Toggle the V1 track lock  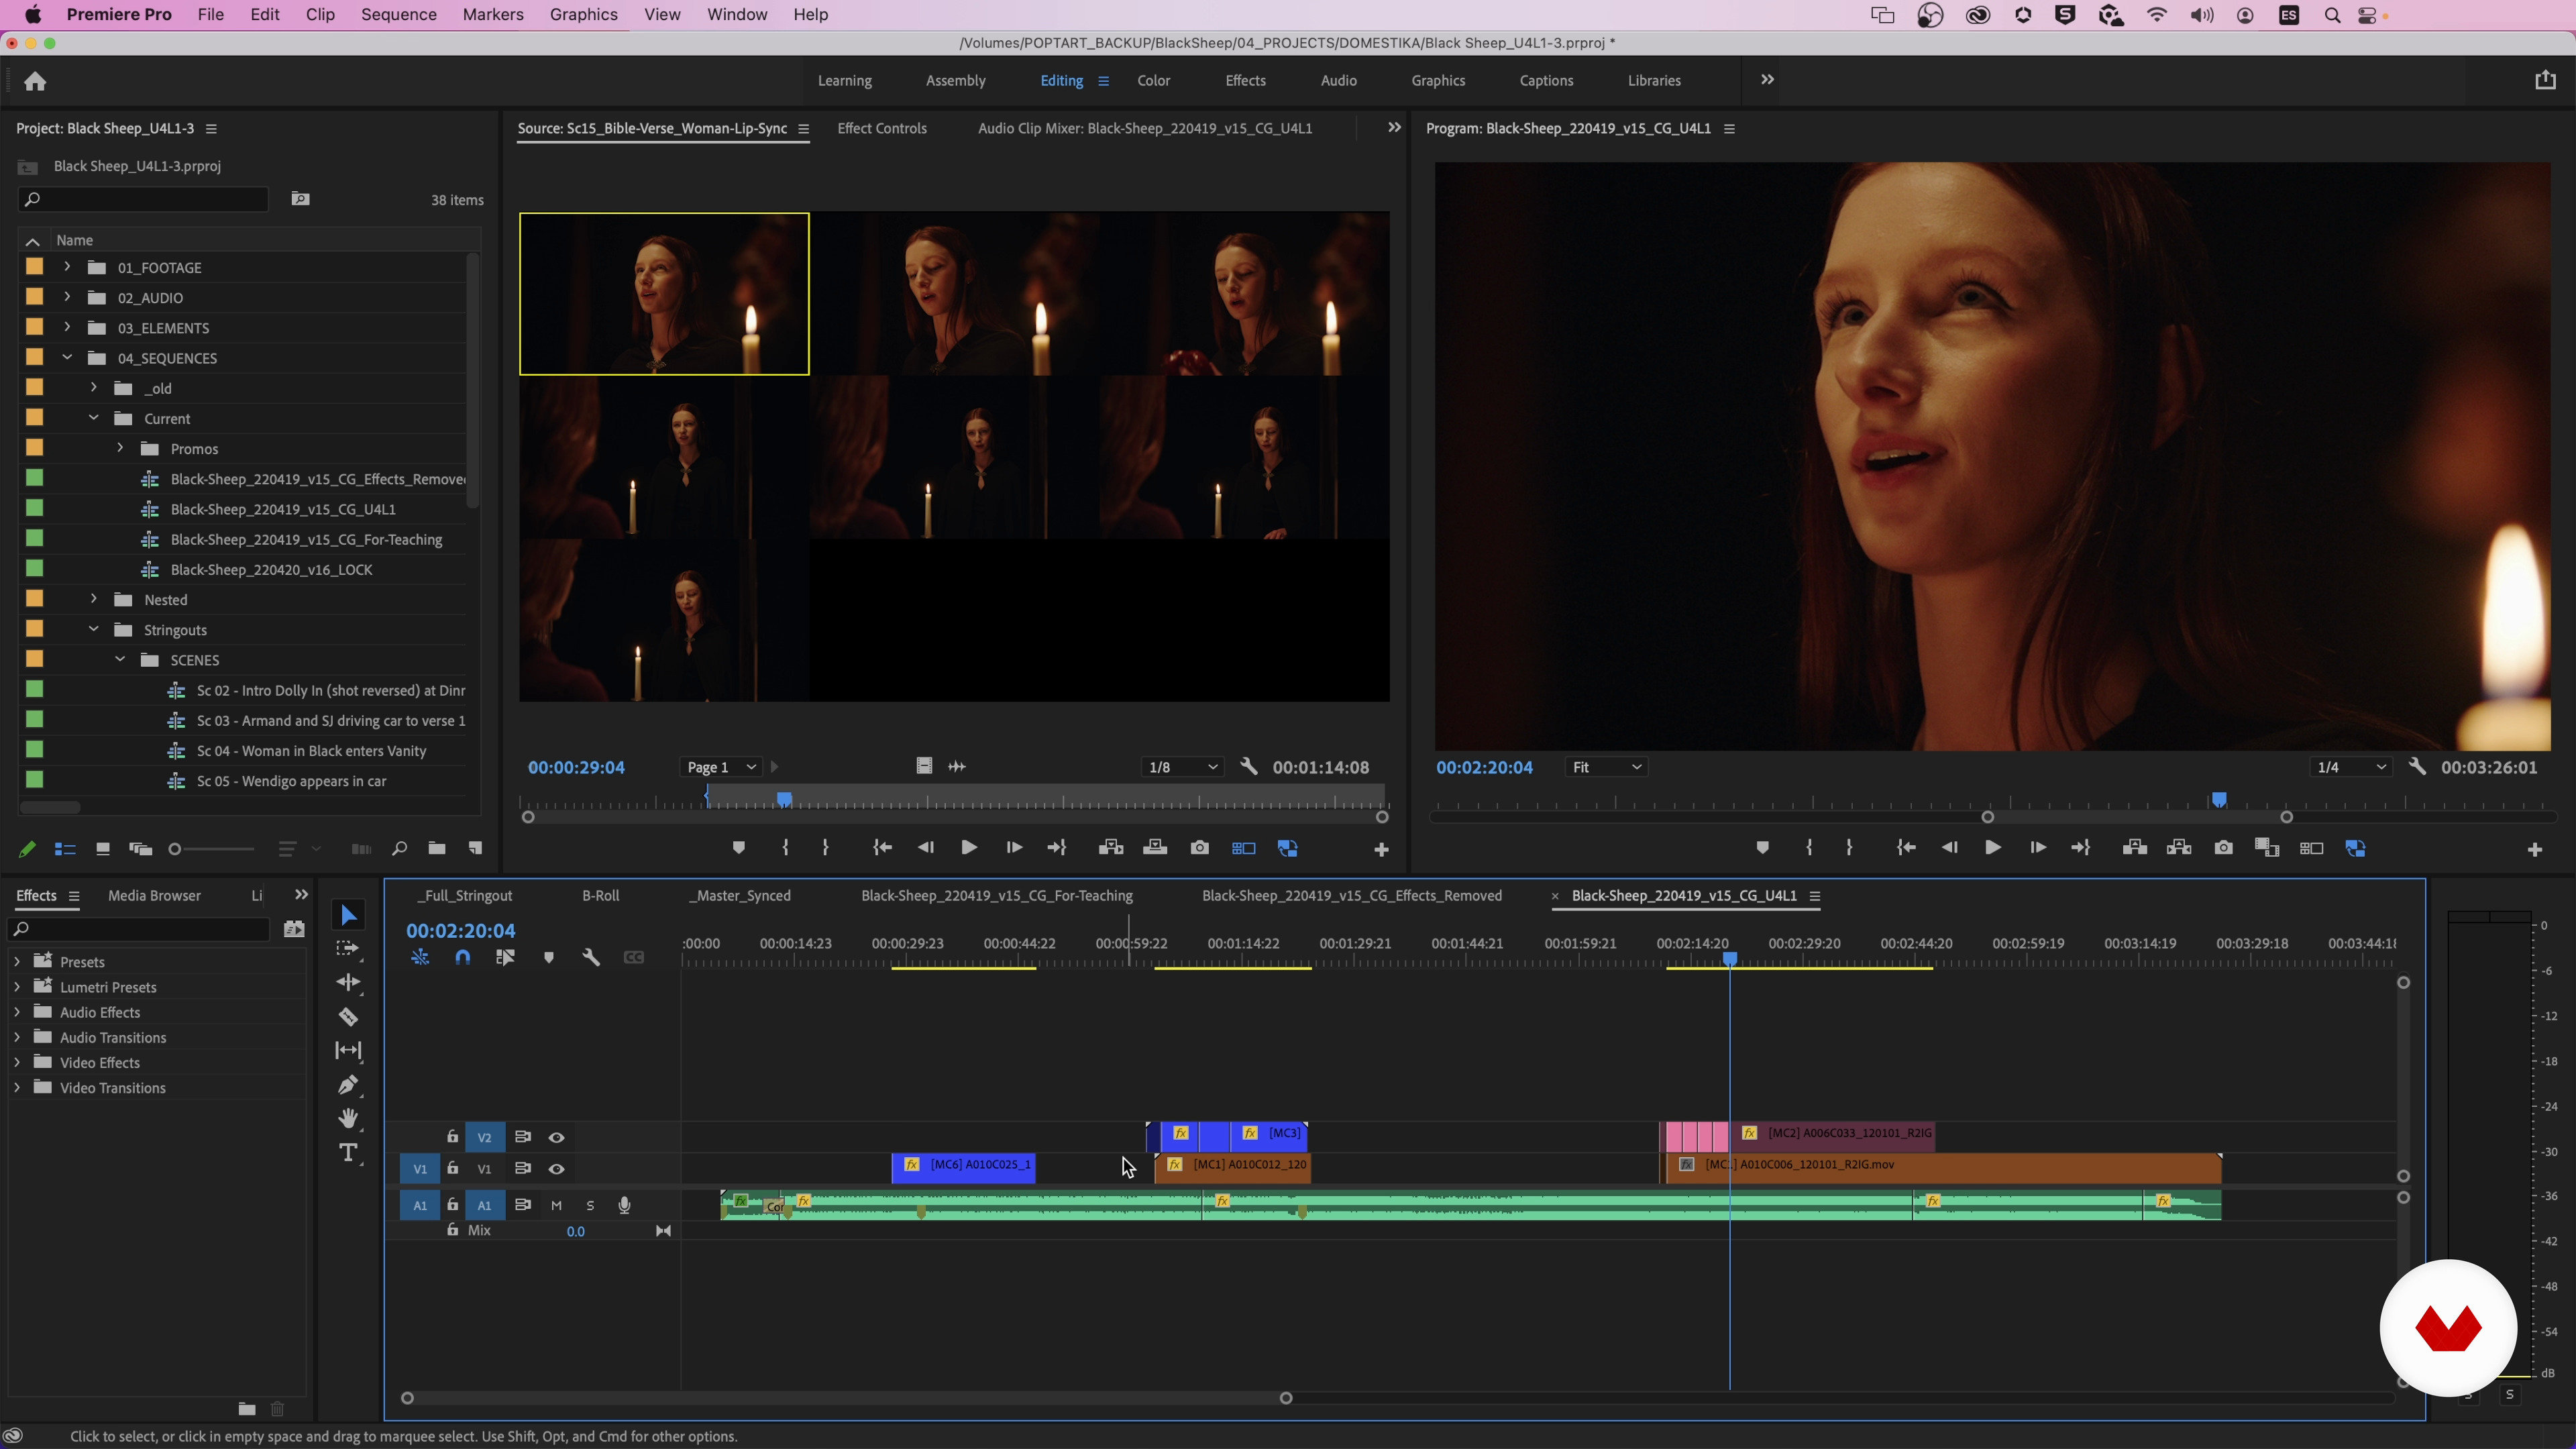[452, 1168]
